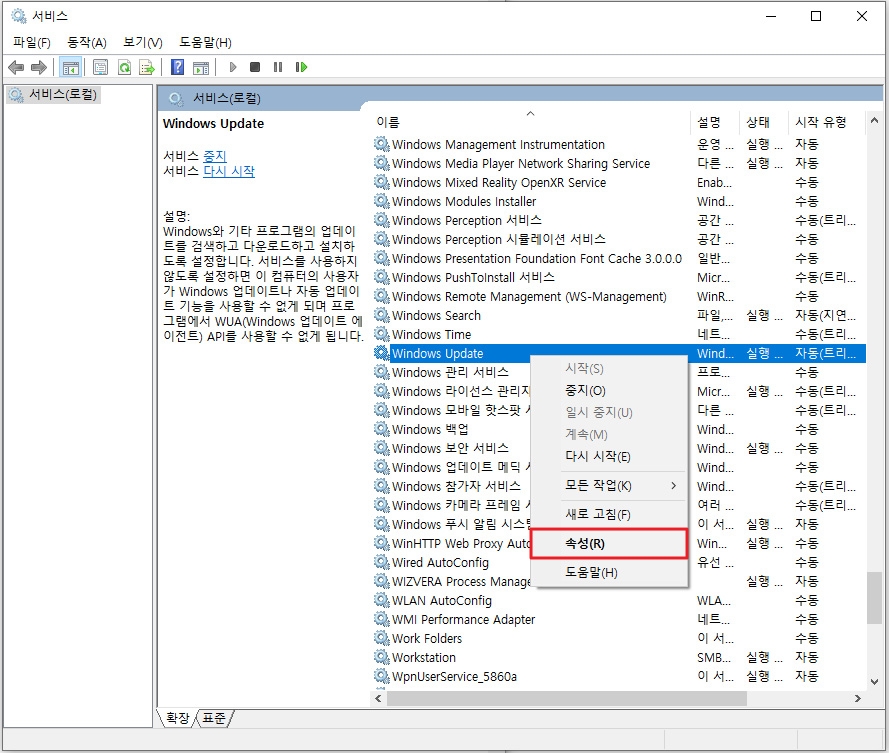Choose 다시 시작(E) in the context menu
Viewport: 889px width, 753px height.
pos(609,456)
